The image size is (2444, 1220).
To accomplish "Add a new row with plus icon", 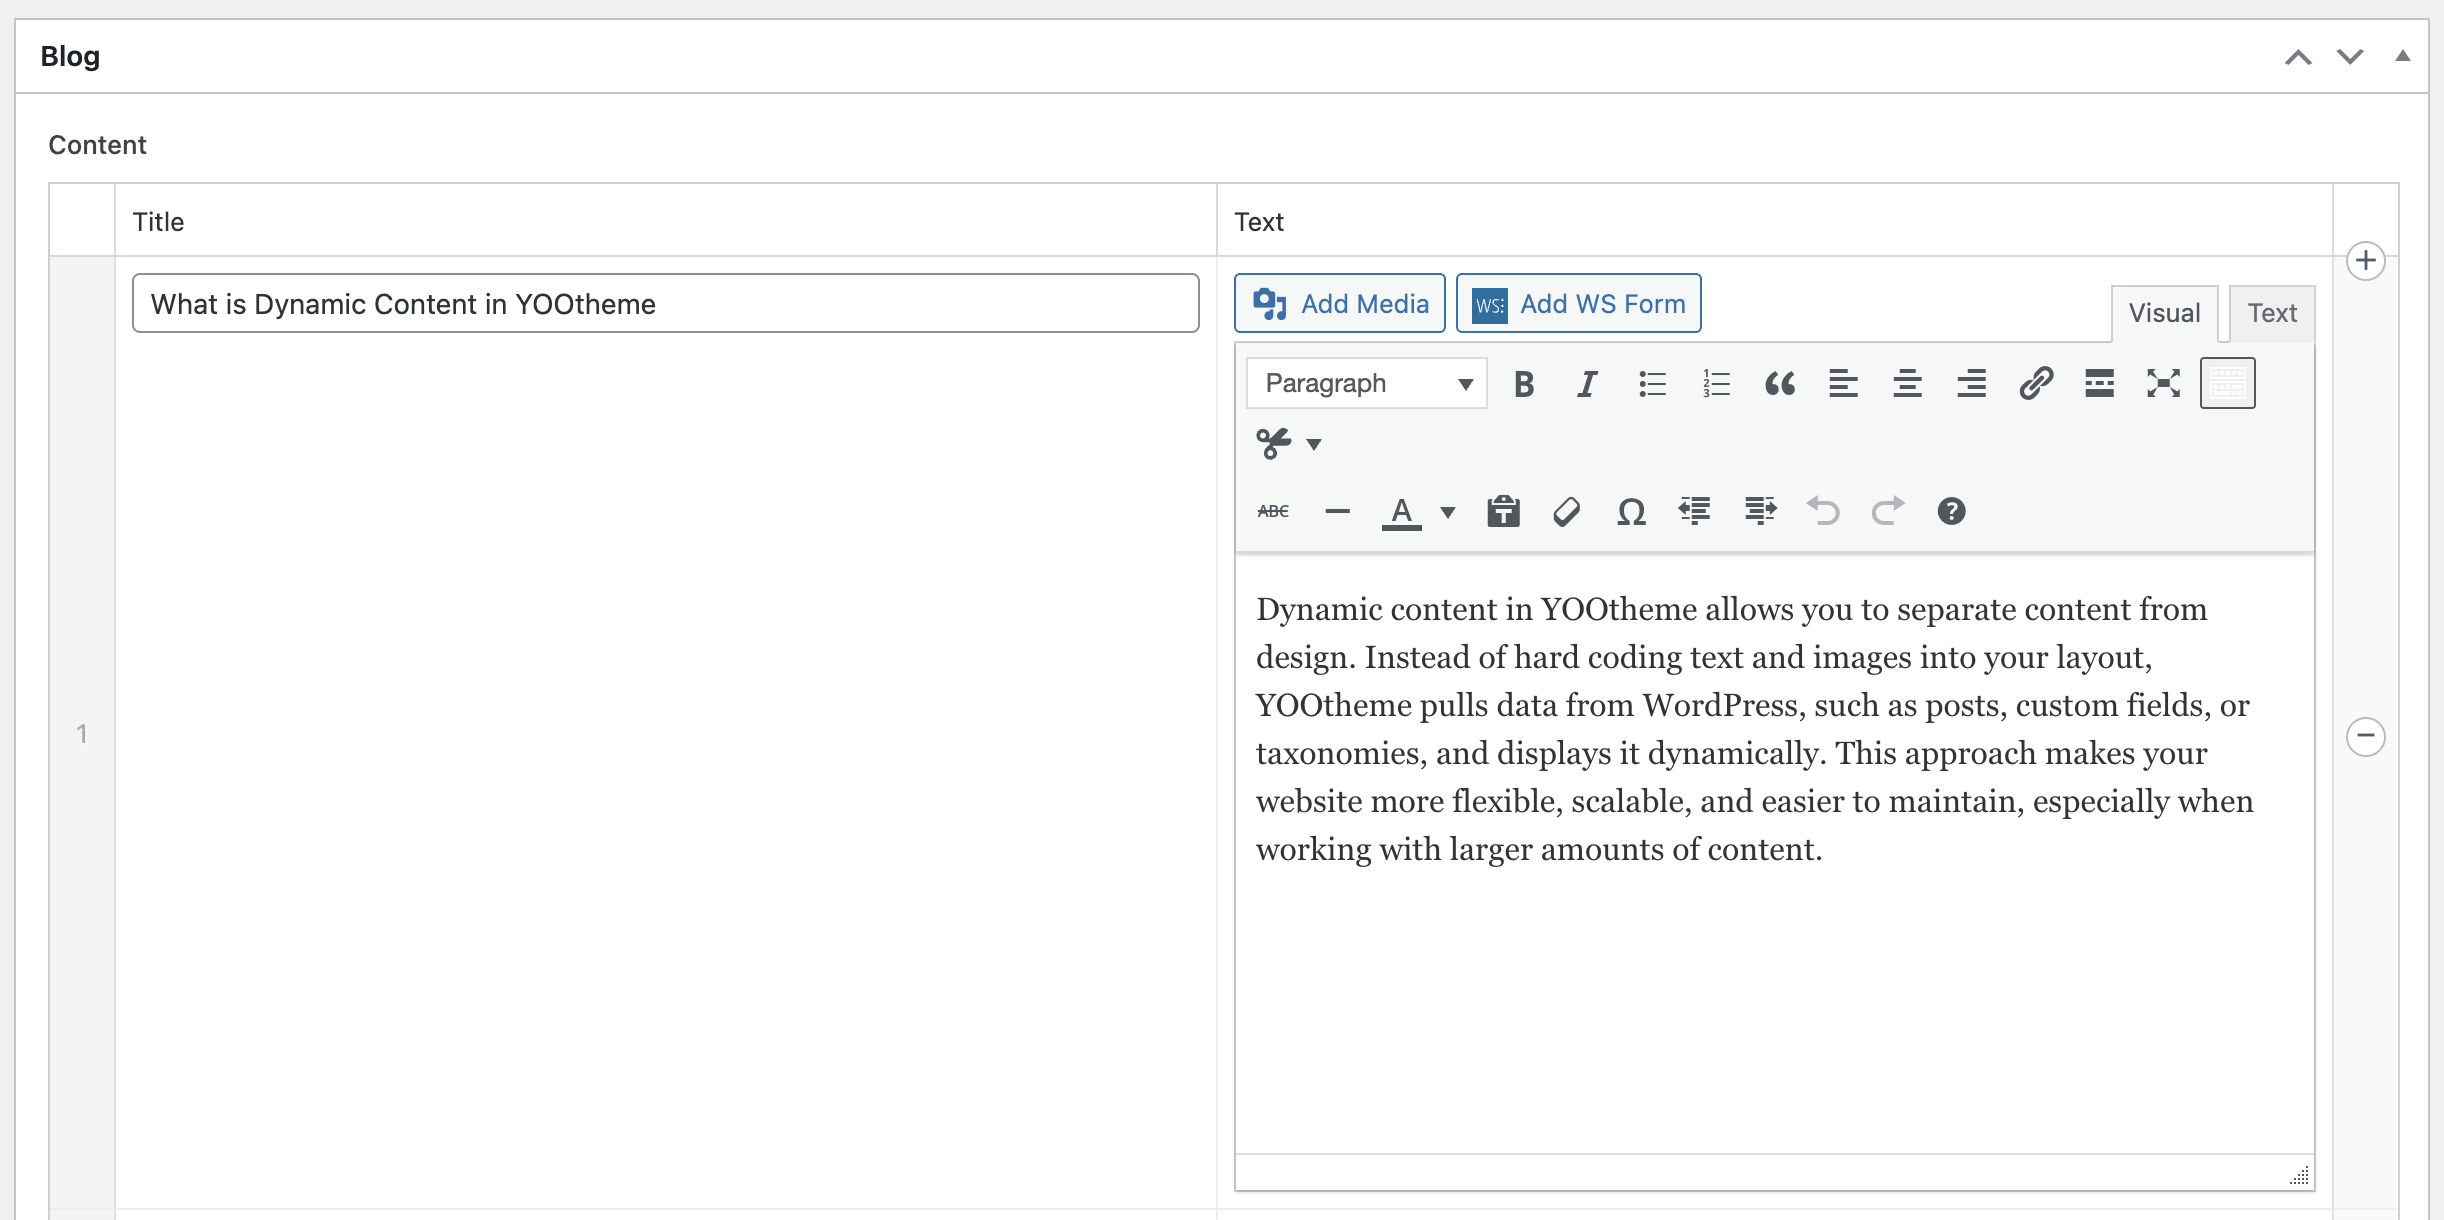I will [x=2366, y=261].
